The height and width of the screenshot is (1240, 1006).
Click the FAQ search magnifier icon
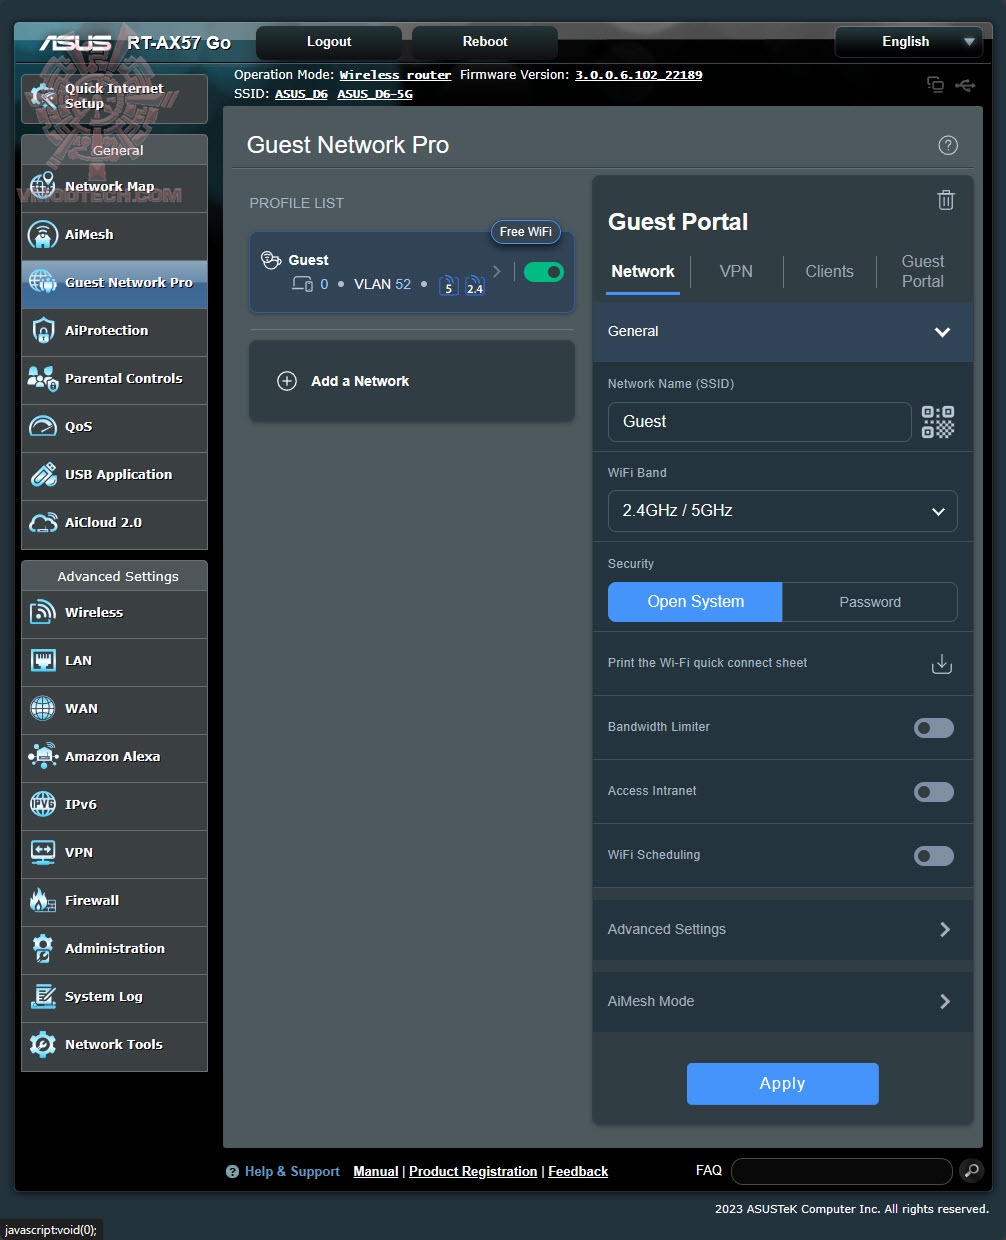point(970,1171)
